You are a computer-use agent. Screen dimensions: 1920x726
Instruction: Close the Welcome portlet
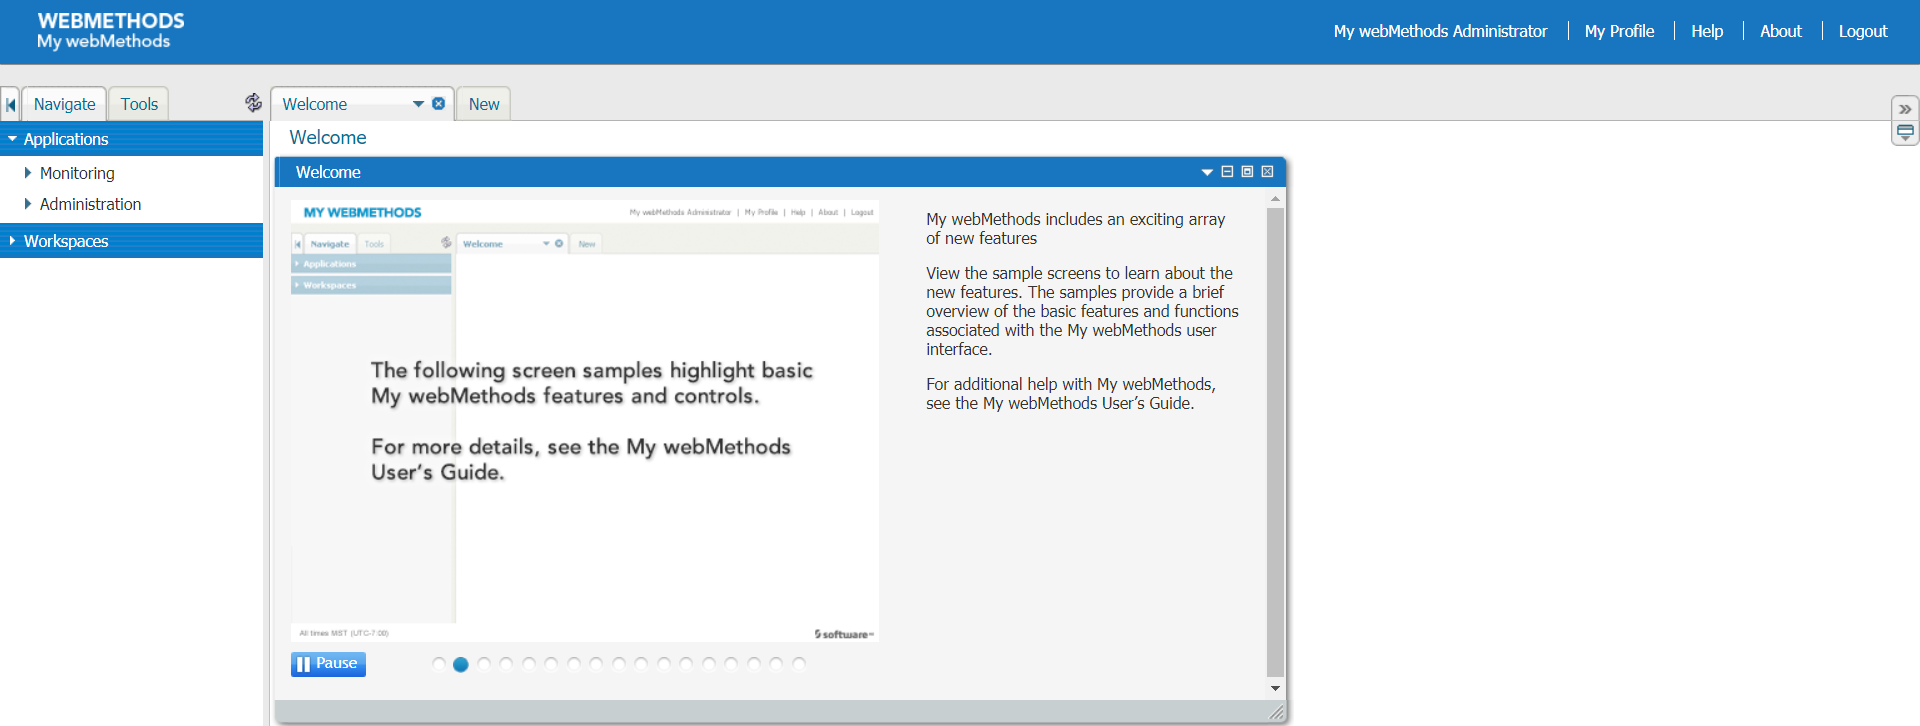tap(1267, 172)
